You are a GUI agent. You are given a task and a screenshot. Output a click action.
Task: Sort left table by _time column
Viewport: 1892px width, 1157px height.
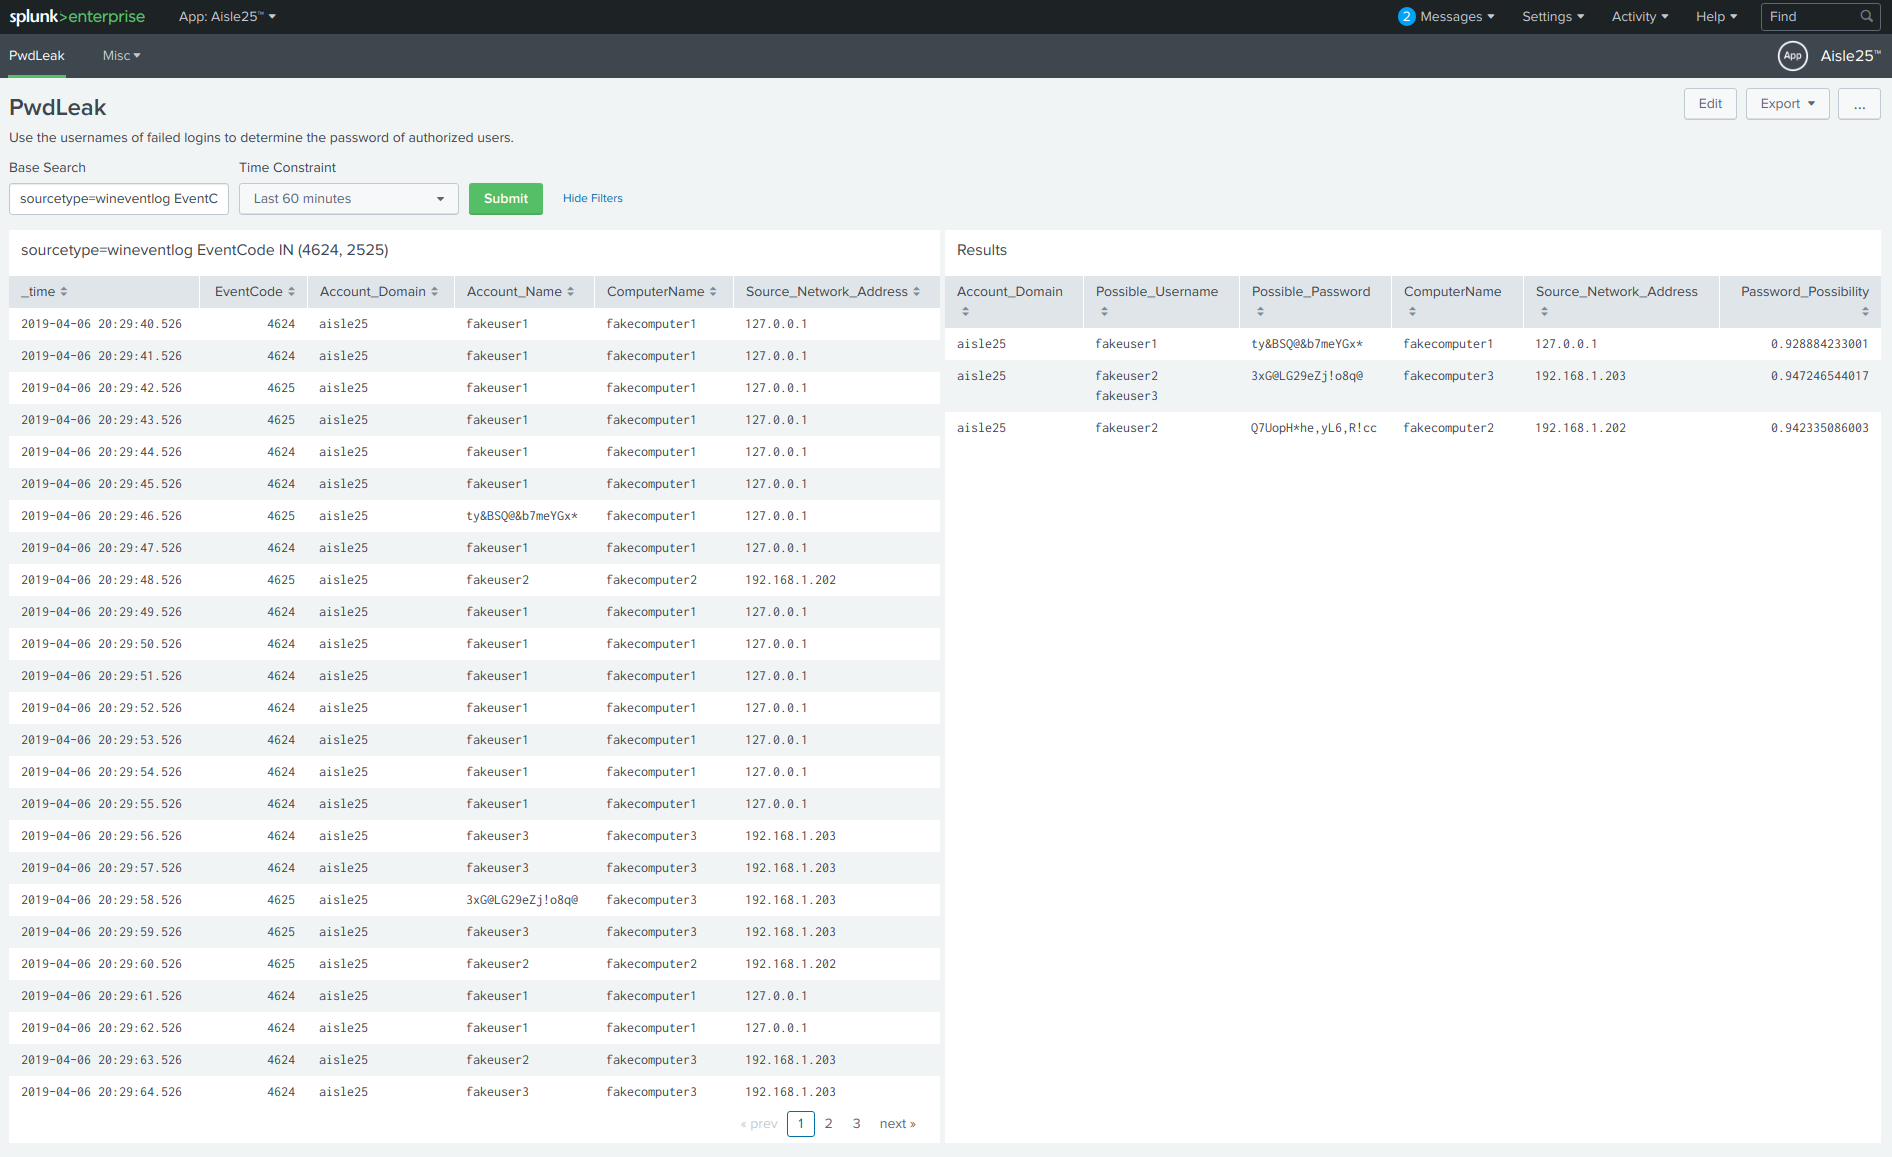(x=45, y=291)
